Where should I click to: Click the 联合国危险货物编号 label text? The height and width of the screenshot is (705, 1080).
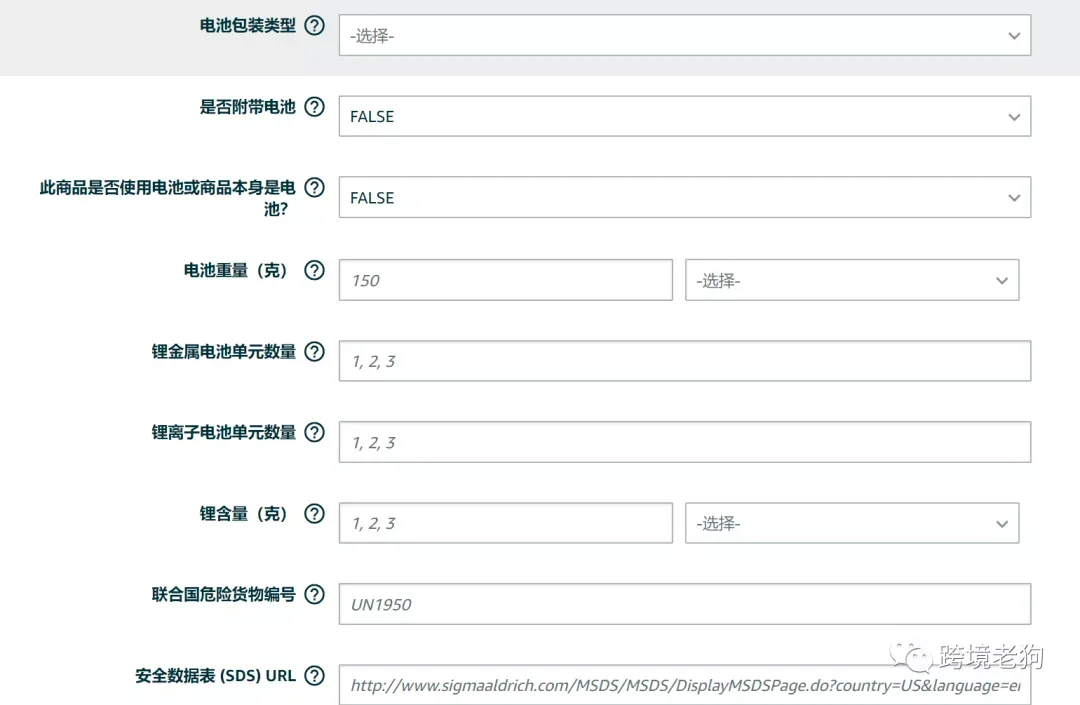pos(224,594)
